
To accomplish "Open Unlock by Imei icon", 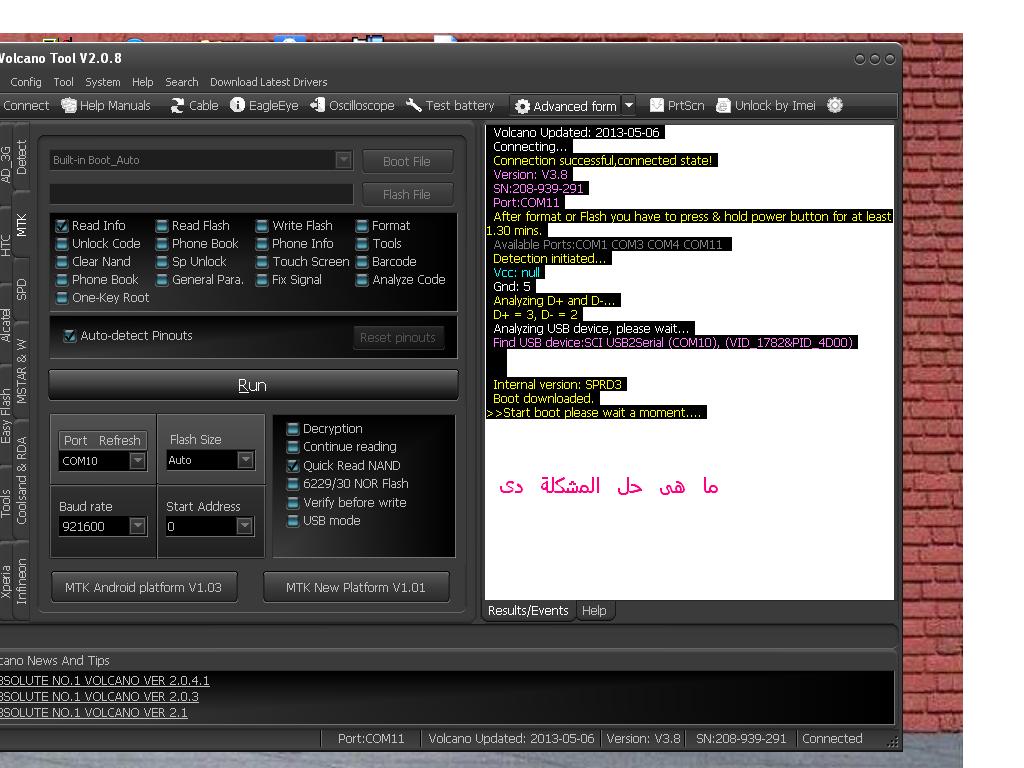I will point(723,105).
